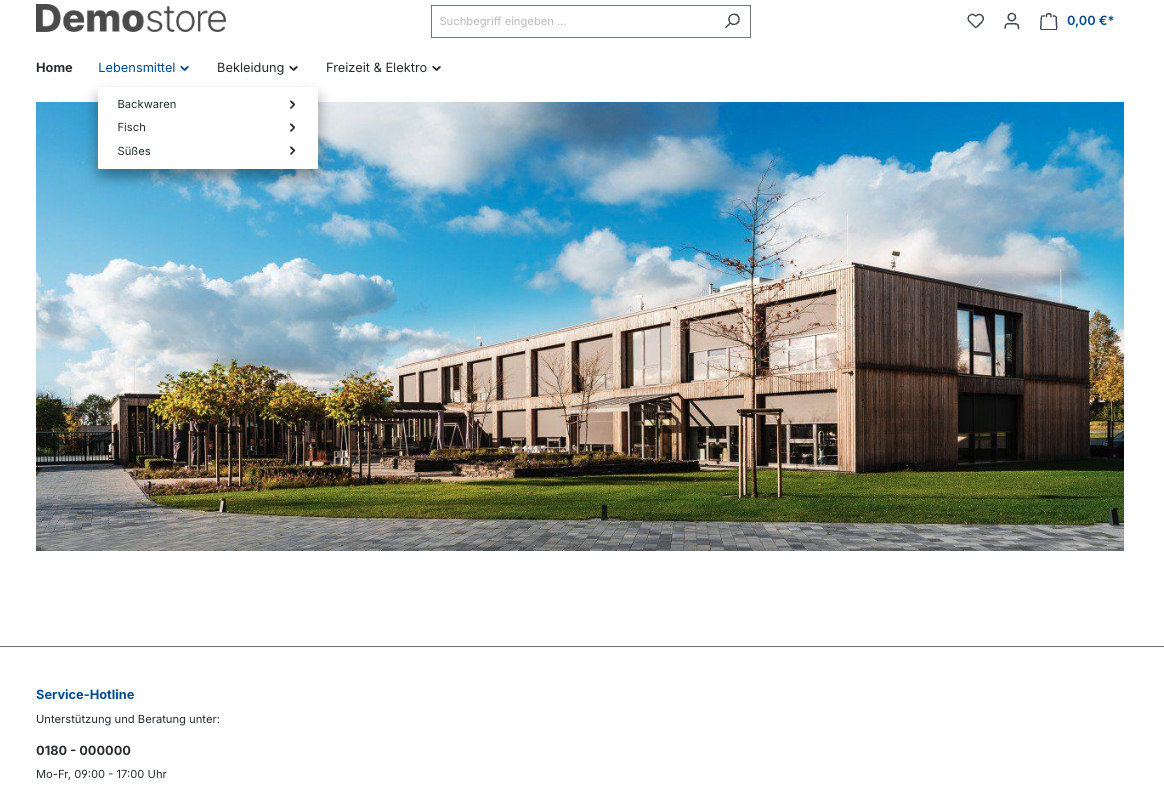Expand the arrow next to Süßes

(x=292, y=151)
